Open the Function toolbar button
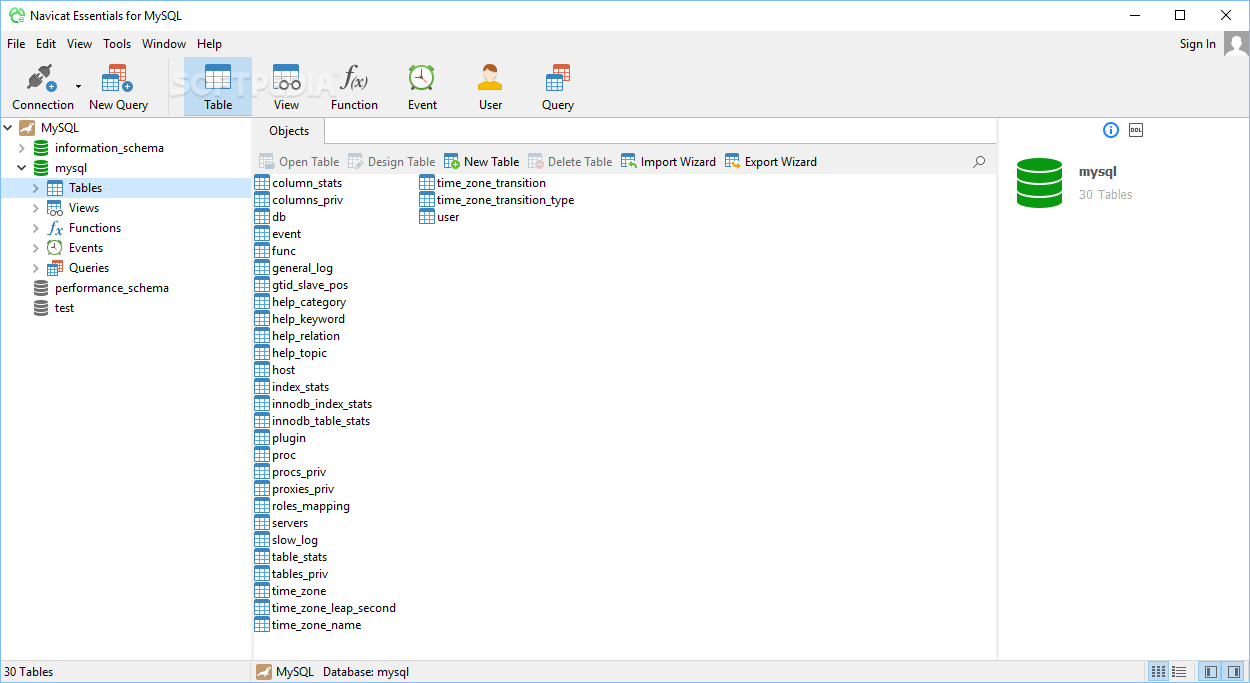1250x683 pixels. [x=354, y=87]
